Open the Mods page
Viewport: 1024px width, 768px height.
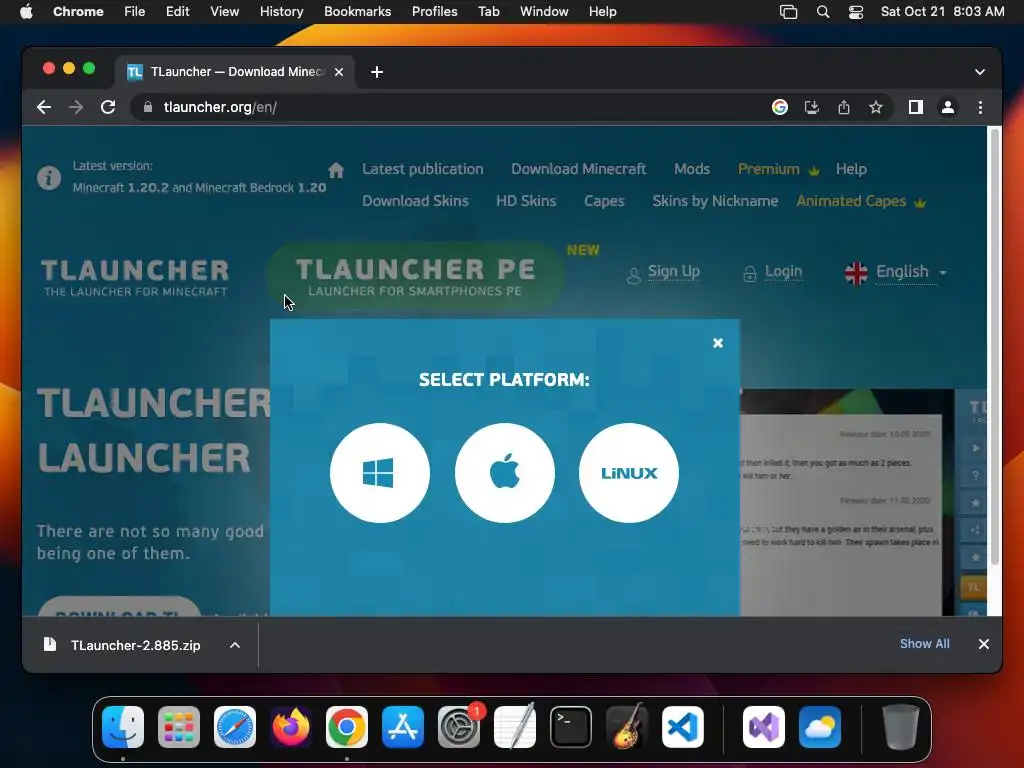tap(692, 169)
